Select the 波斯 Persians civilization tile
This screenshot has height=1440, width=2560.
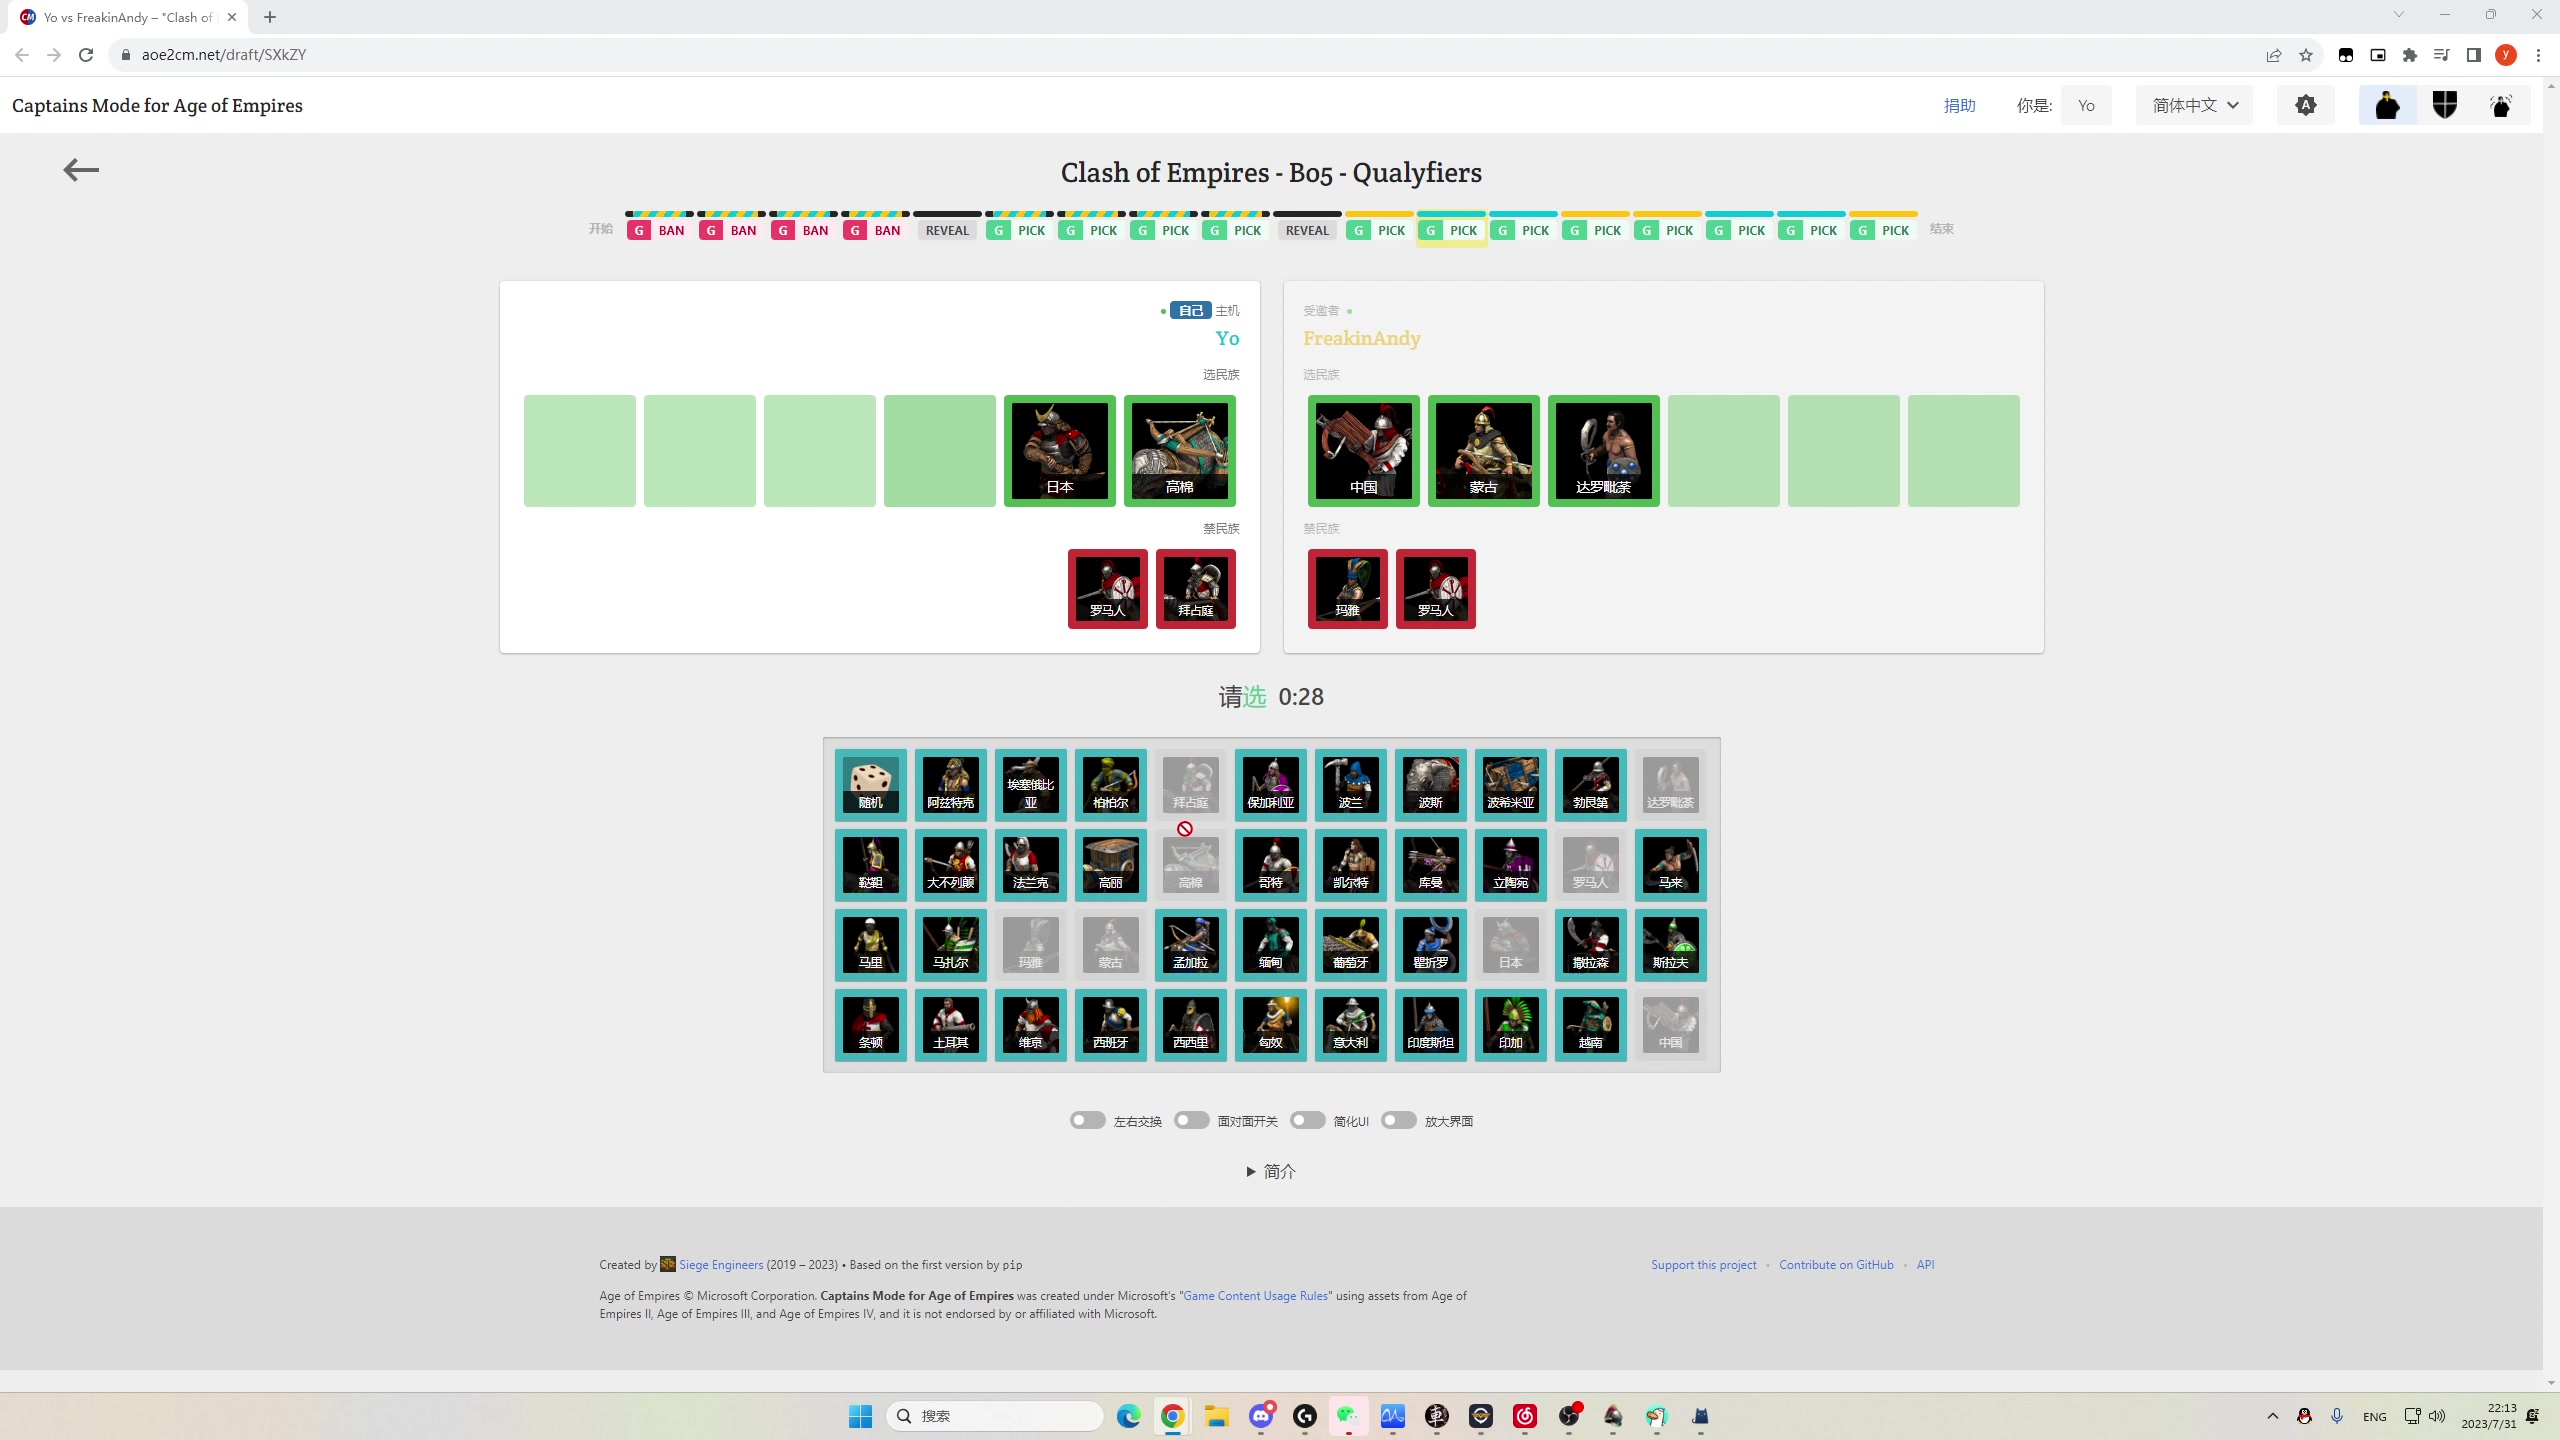coord(1430,784)
